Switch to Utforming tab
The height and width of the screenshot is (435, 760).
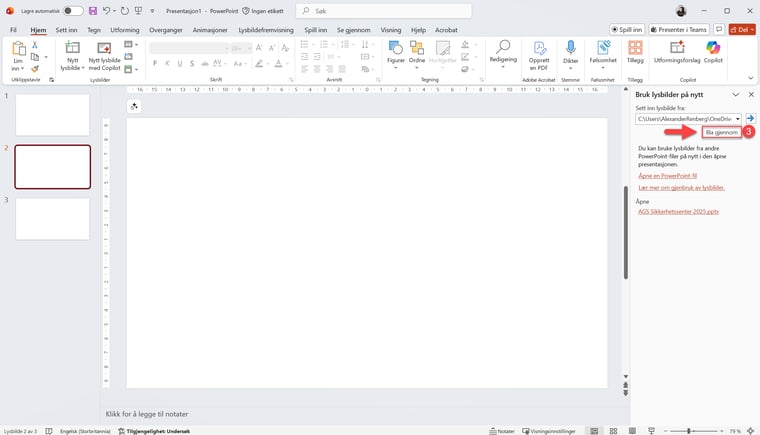tap(125, 30)
